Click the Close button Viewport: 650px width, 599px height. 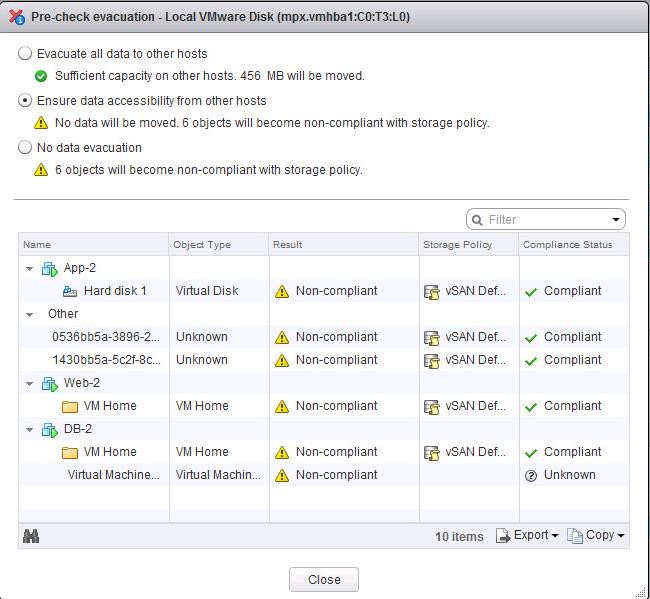coord(324,580)
